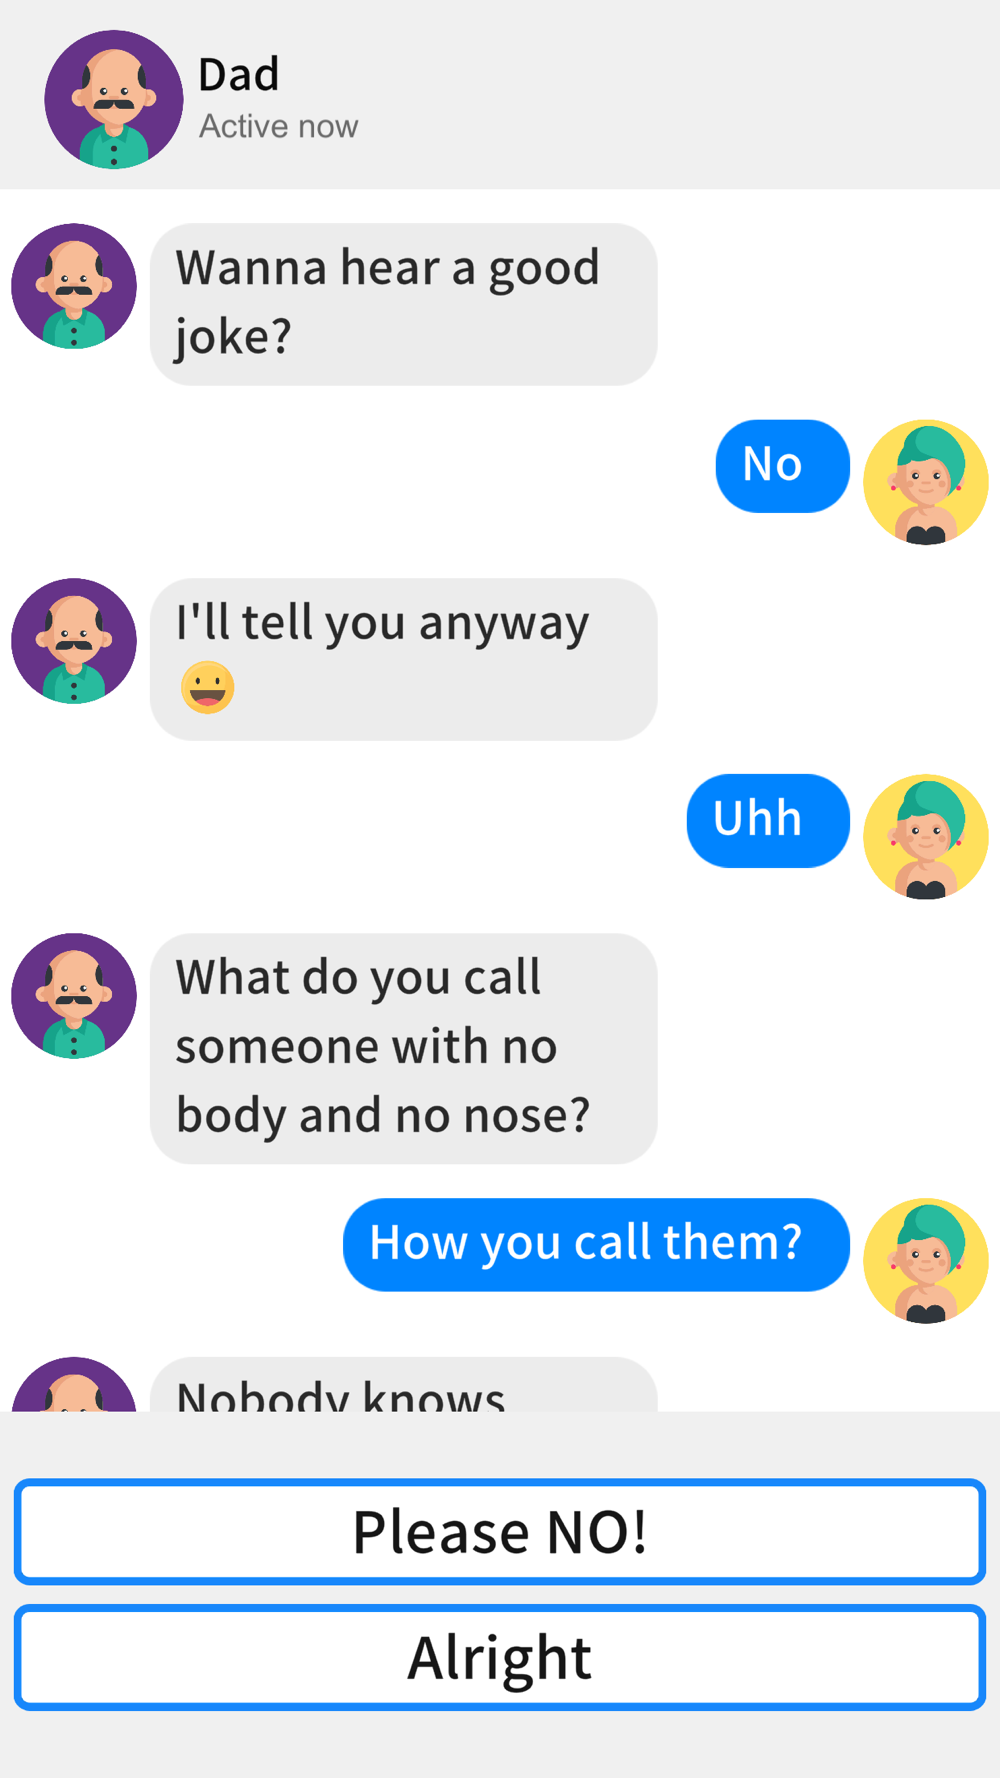Tap the user avatar beside 'How you call them?'
The image size is (1000, 1778).
tap(926, 1261)
